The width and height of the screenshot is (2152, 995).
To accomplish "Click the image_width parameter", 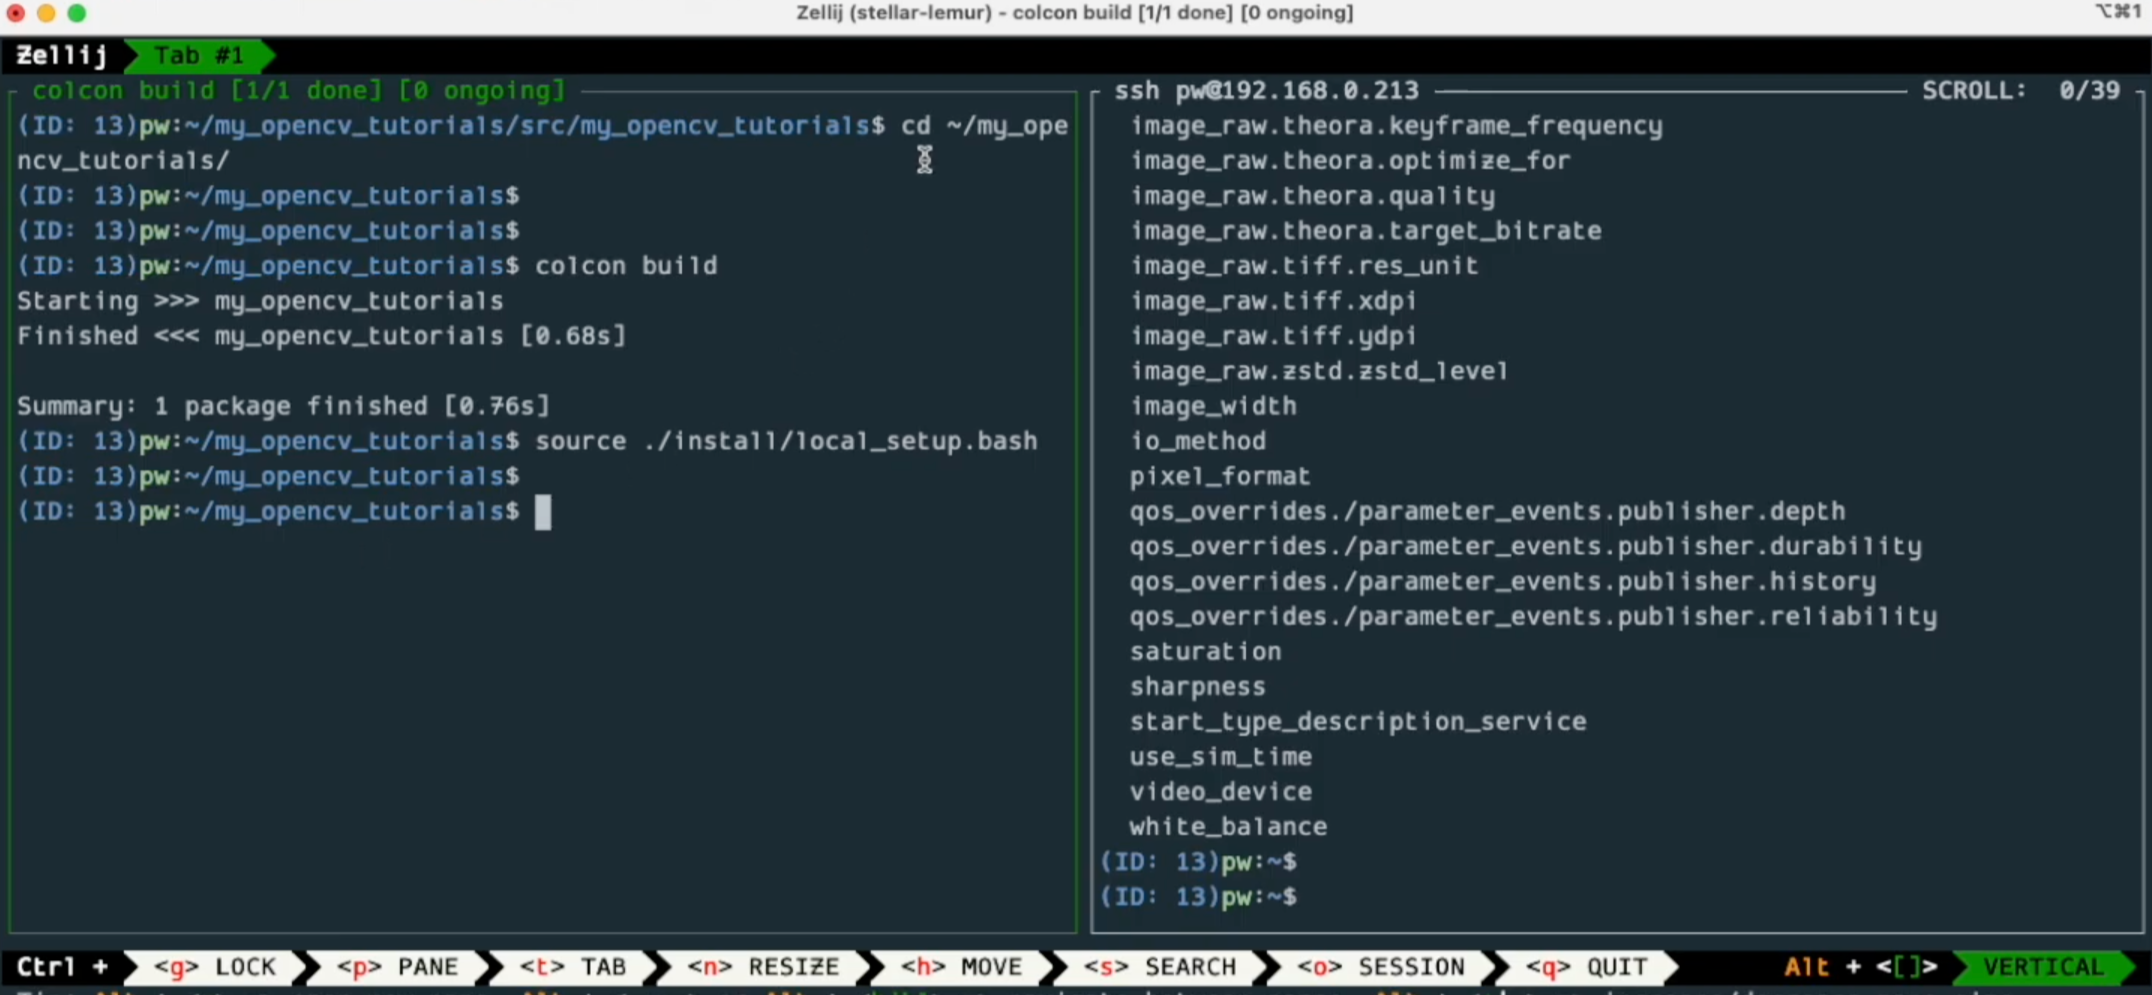I will [x=1213, y=406].
